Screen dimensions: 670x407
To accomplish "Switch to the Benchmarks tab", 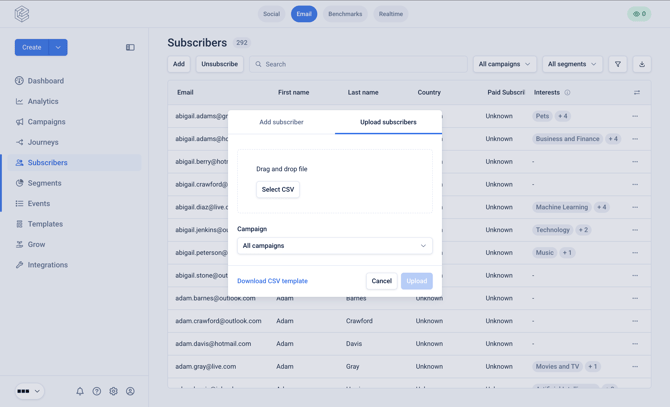I will coord(345,14).
